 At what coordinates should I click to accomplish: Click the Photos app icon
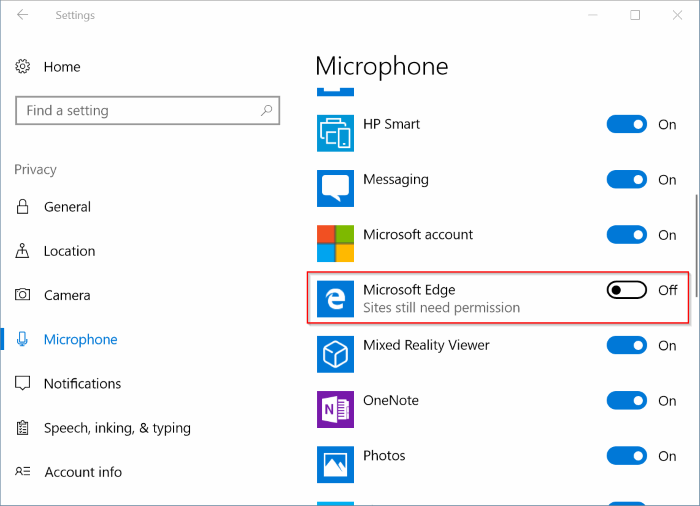[335, 464]
